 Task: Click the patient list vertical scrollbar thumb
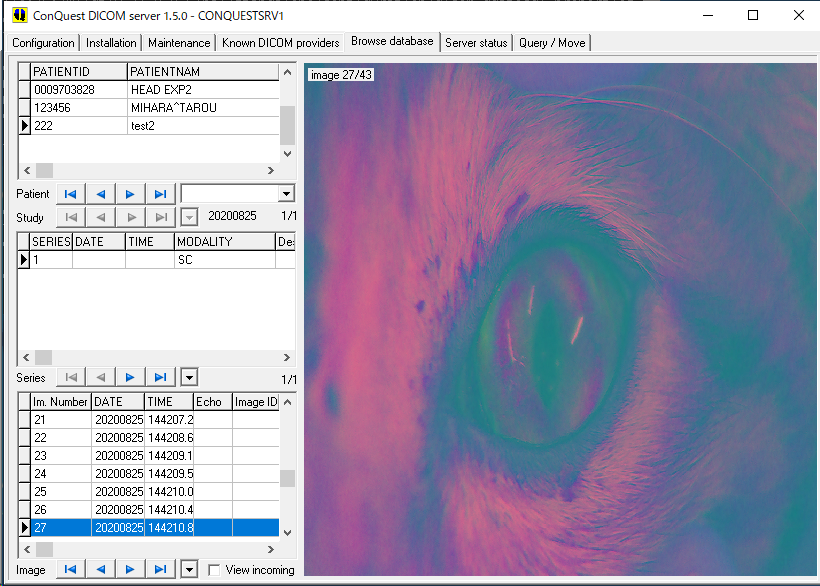click(x=287, y=125)
